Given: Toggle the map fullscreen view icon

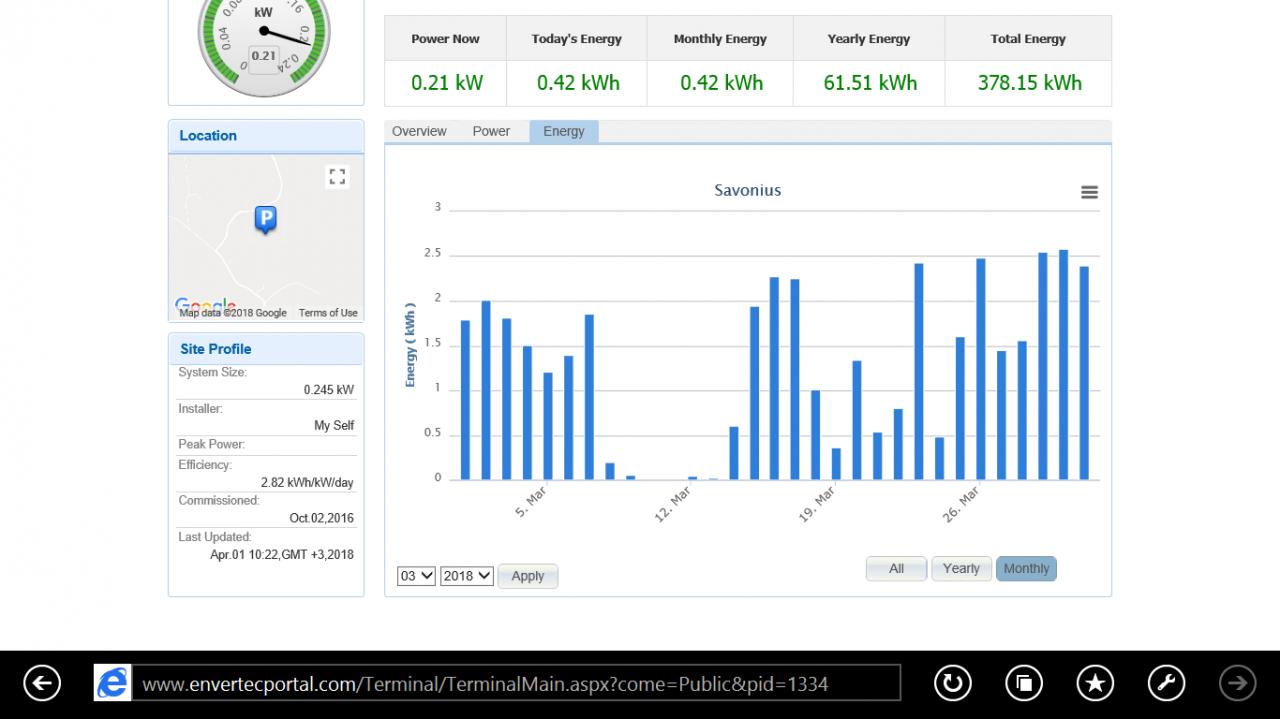Looking at the screenshot, I should [x=337, y=177].
